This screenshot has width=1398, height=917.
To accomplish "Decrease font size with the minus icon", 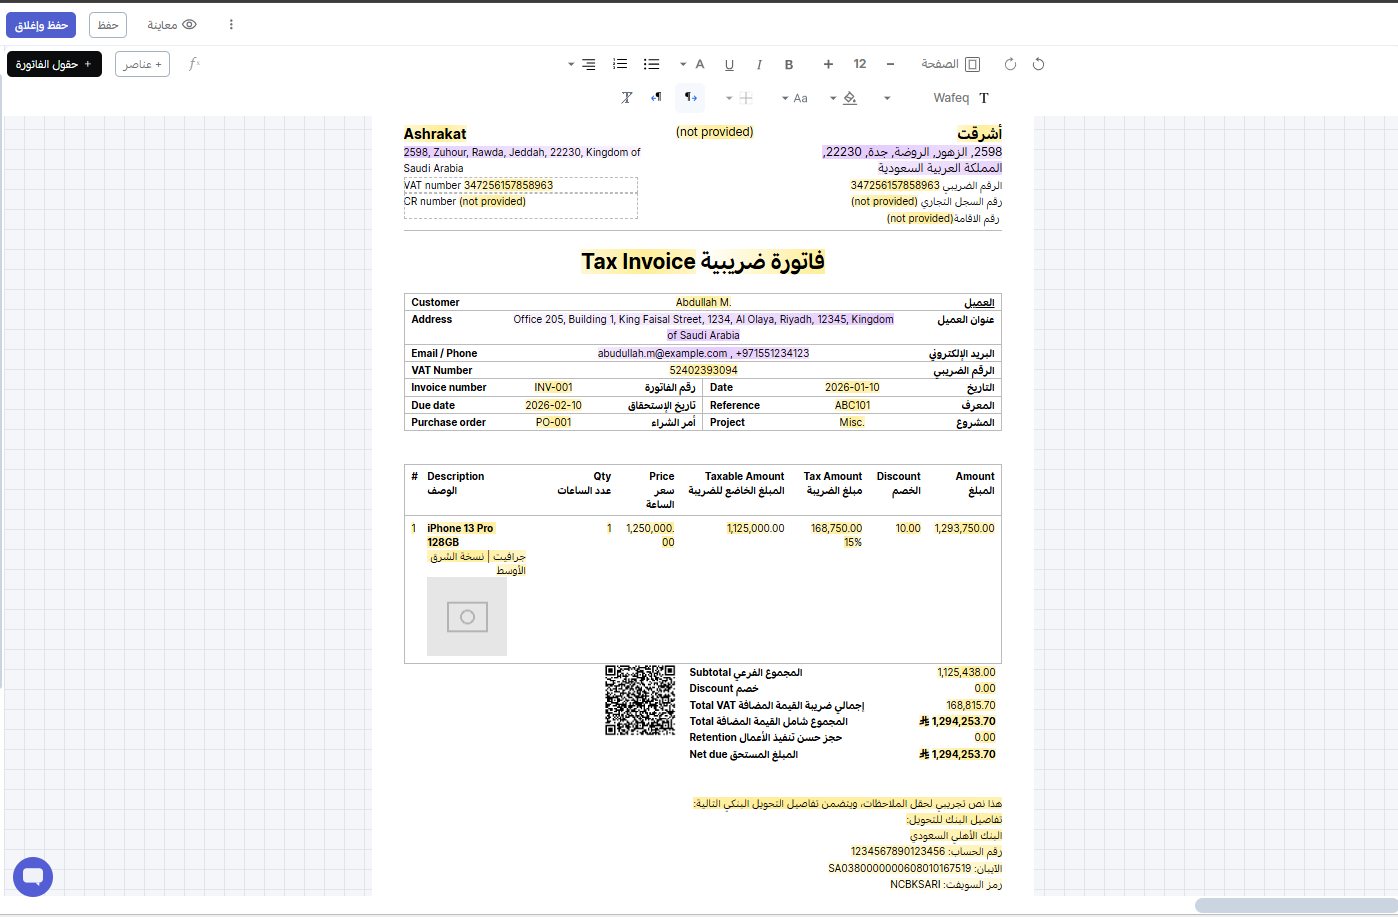I will pyautogui.click(x=890, y=64).
